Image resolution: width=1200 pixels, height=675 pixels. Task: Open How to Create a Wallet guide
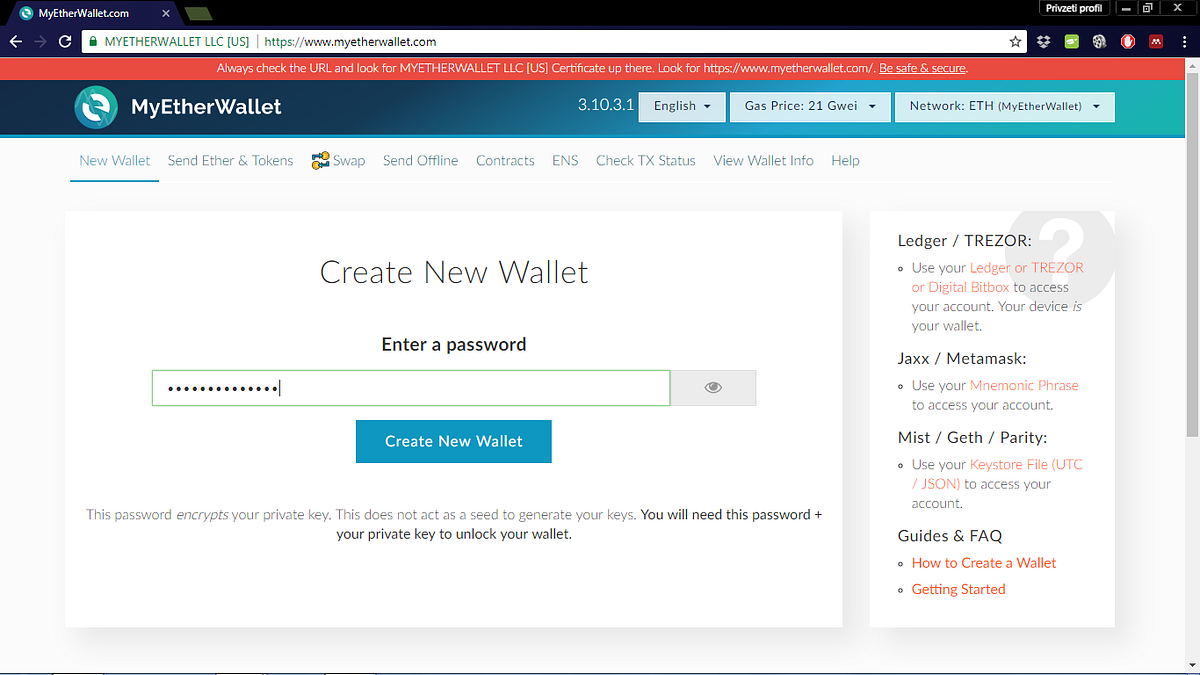tap(984, 563)
